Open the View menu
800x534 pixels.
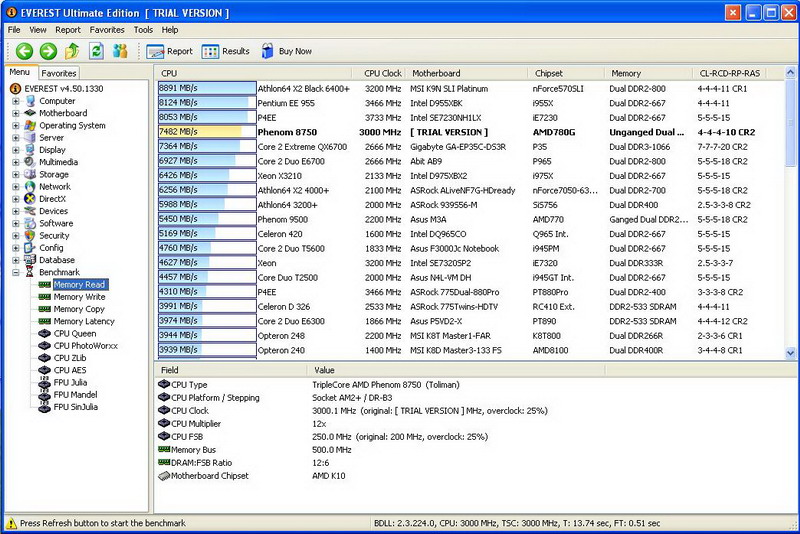coord(37,30)
